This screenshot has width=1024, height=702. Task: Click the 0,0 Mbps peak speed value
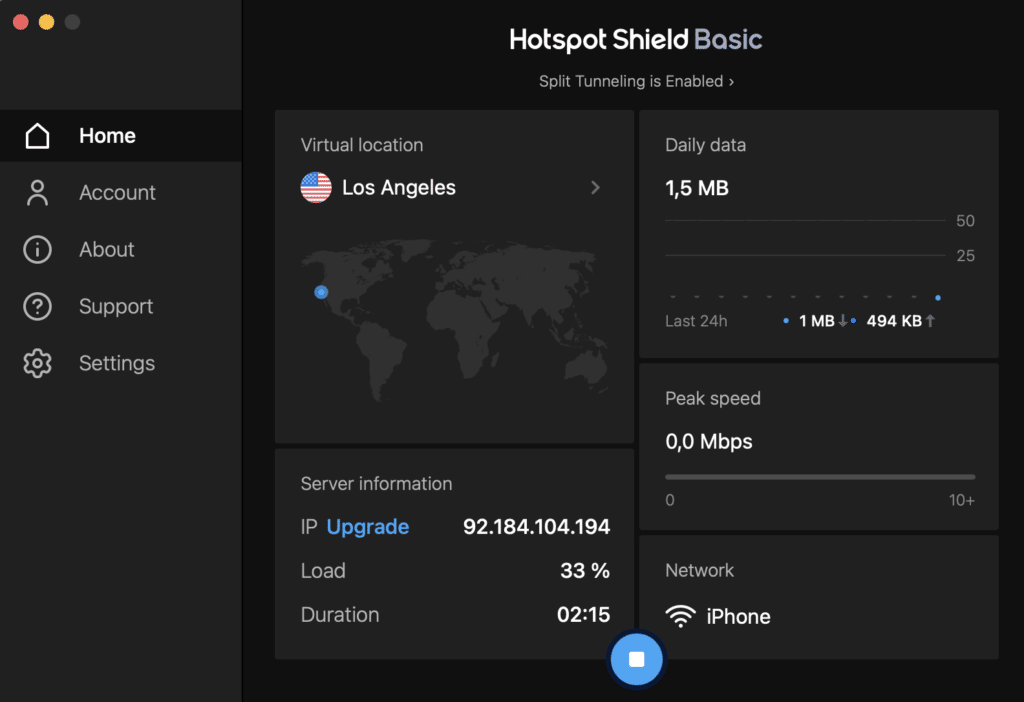coord(709,441)
